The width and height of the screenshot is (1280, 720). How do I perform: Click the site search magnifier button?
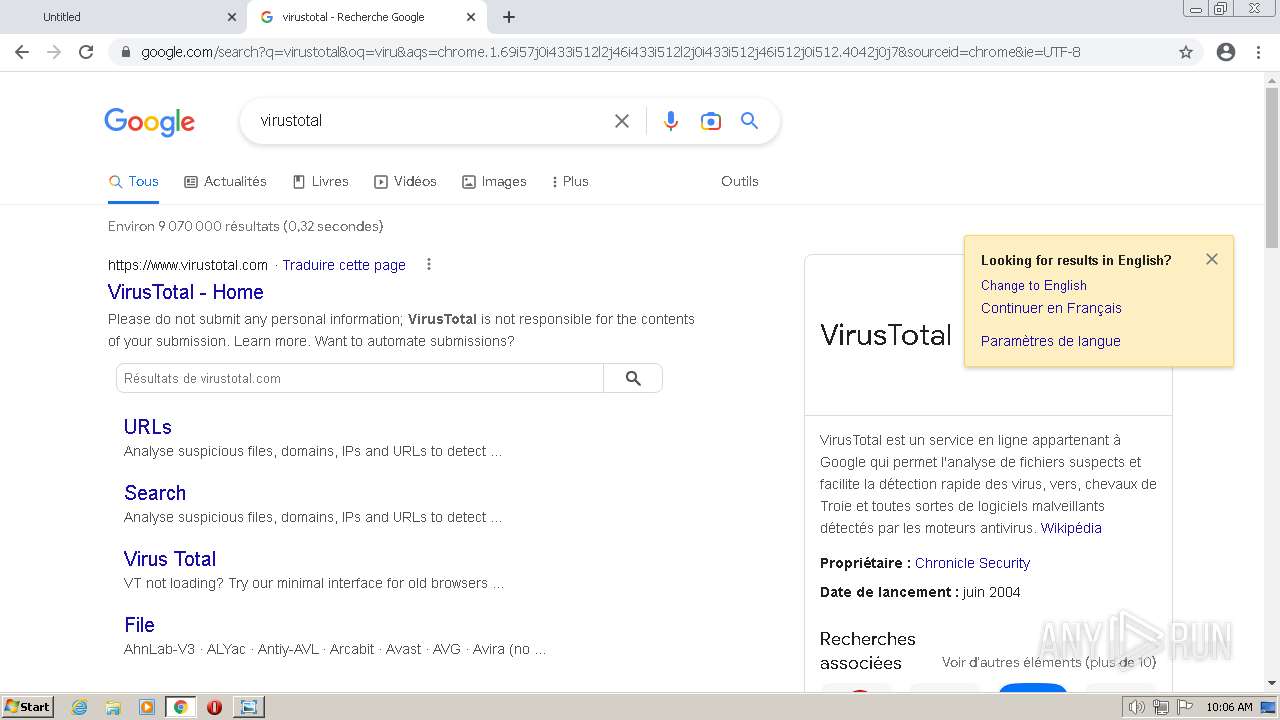(633, 378)
